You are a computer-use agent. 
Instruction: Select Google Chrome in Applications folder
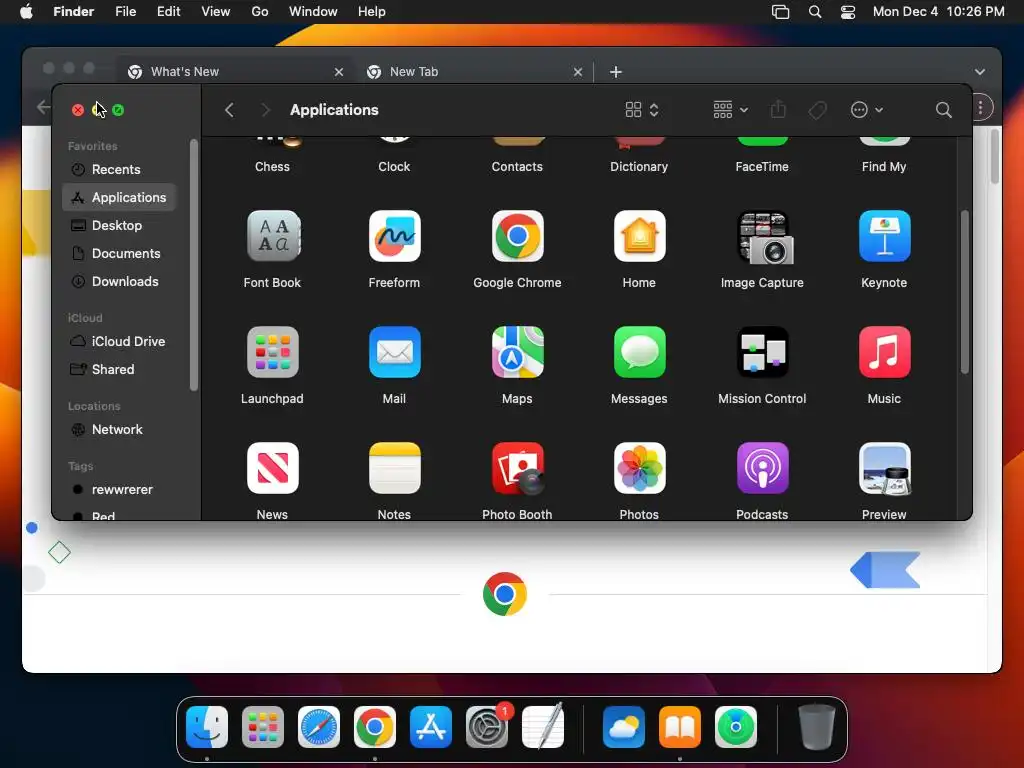point(517,236)
